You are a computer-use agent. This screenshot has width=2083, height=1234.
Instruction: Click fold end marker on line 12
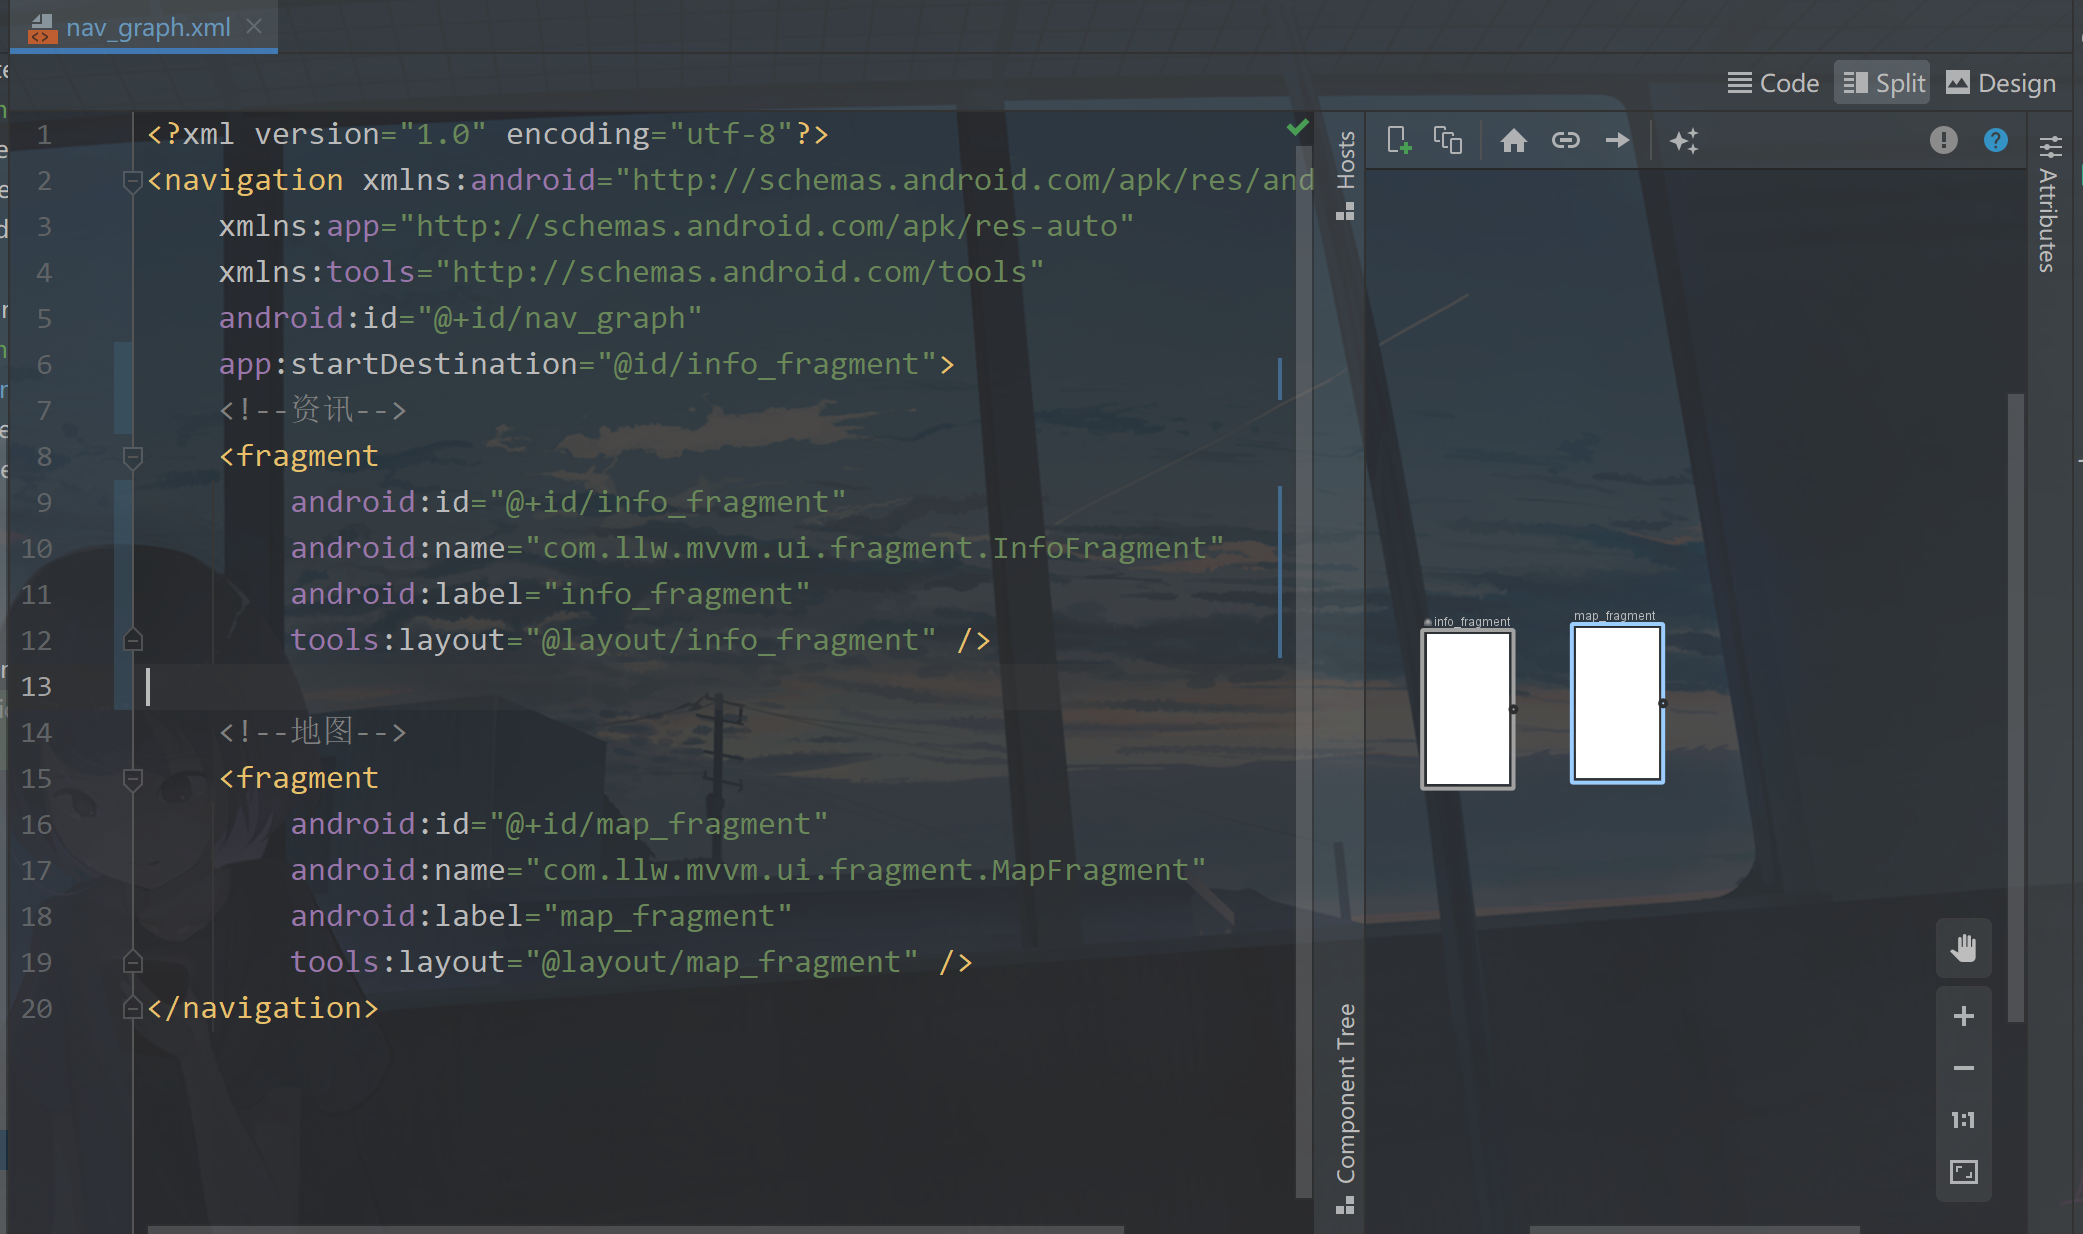(132, 640)
